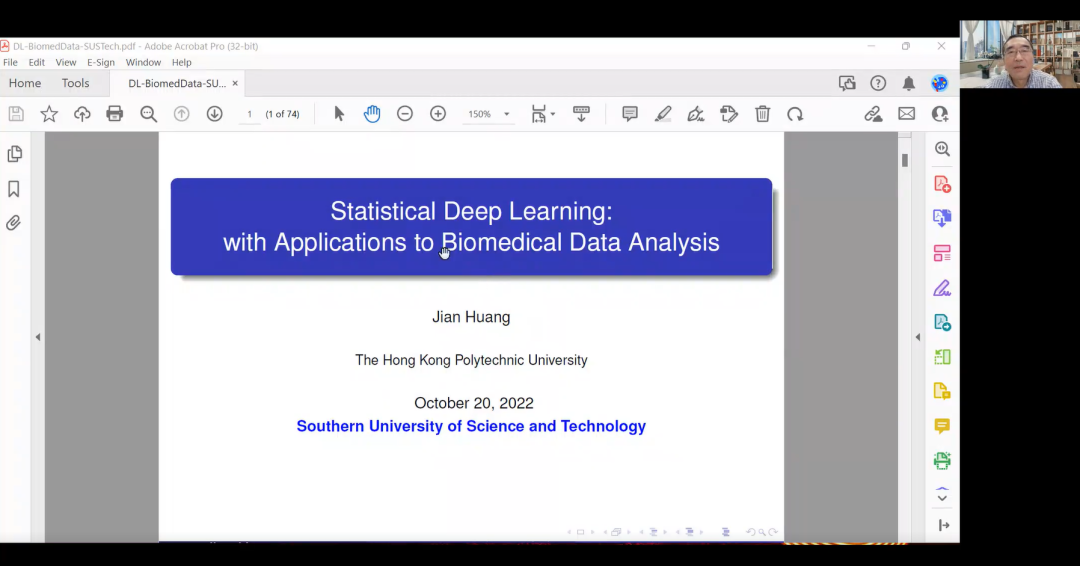Go to previous page arrow

tap(181, 114)
